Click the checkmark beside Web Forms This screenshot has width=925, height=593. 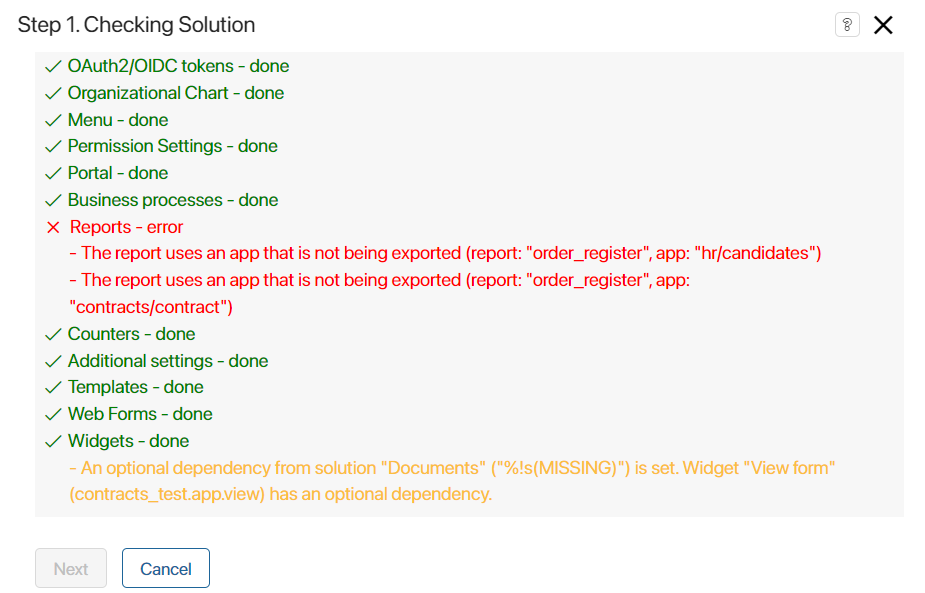(53, 415)
